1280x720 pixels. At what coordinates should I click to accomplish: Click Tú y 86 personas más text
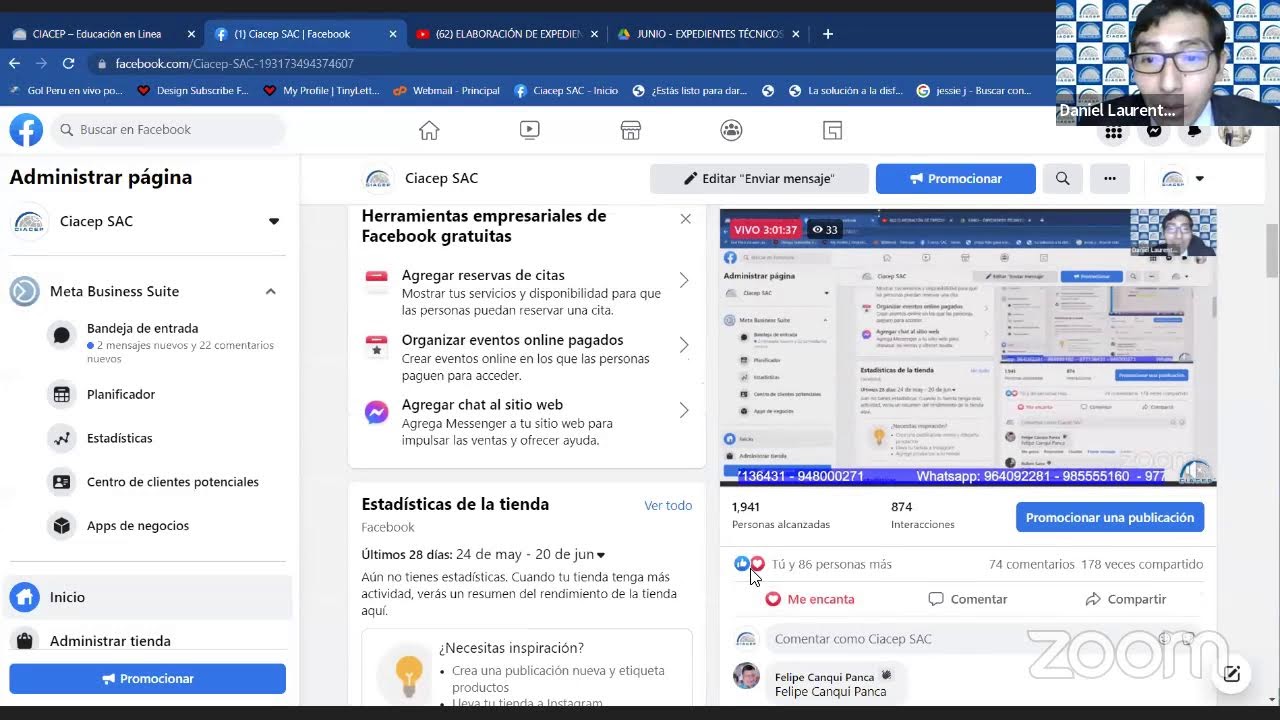832,564
